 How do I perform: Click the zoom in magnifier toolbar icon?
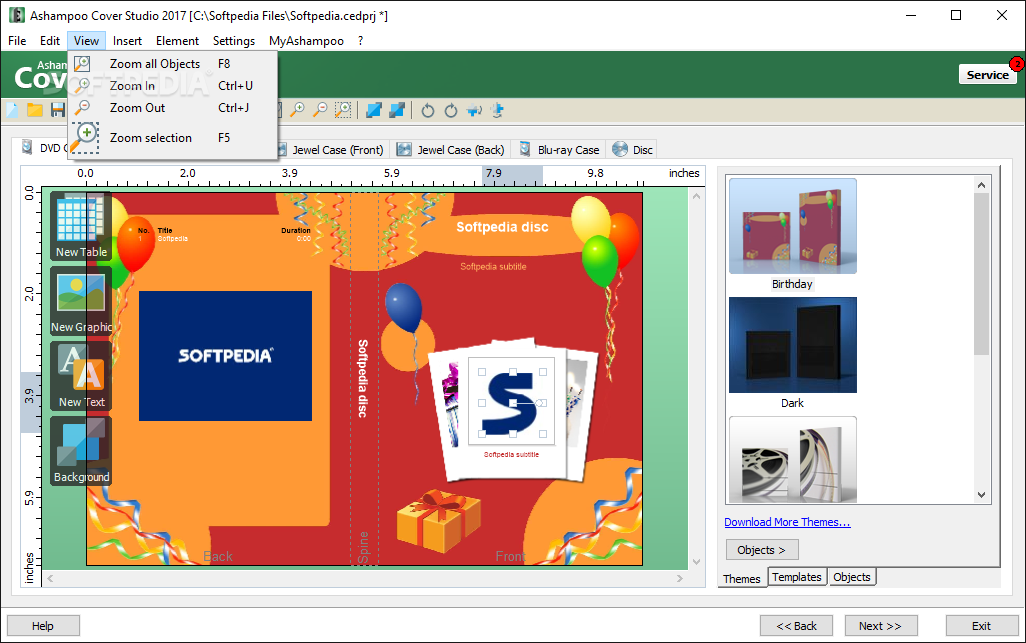[298, 110]
